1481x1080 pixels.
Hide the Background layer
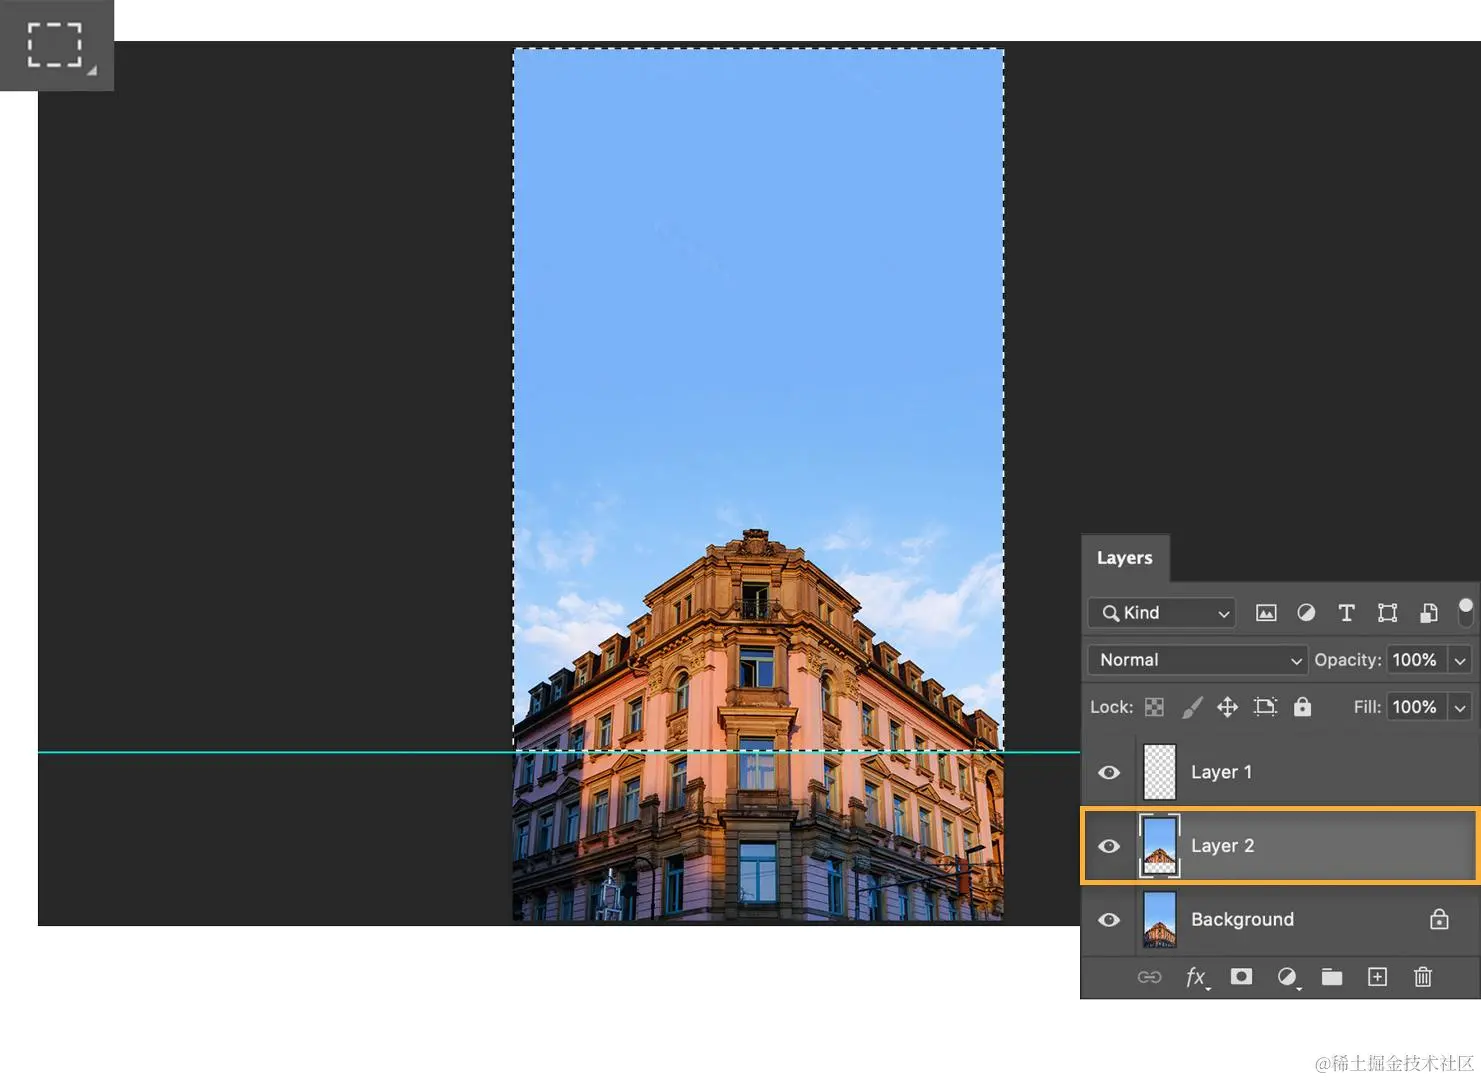1108,920
